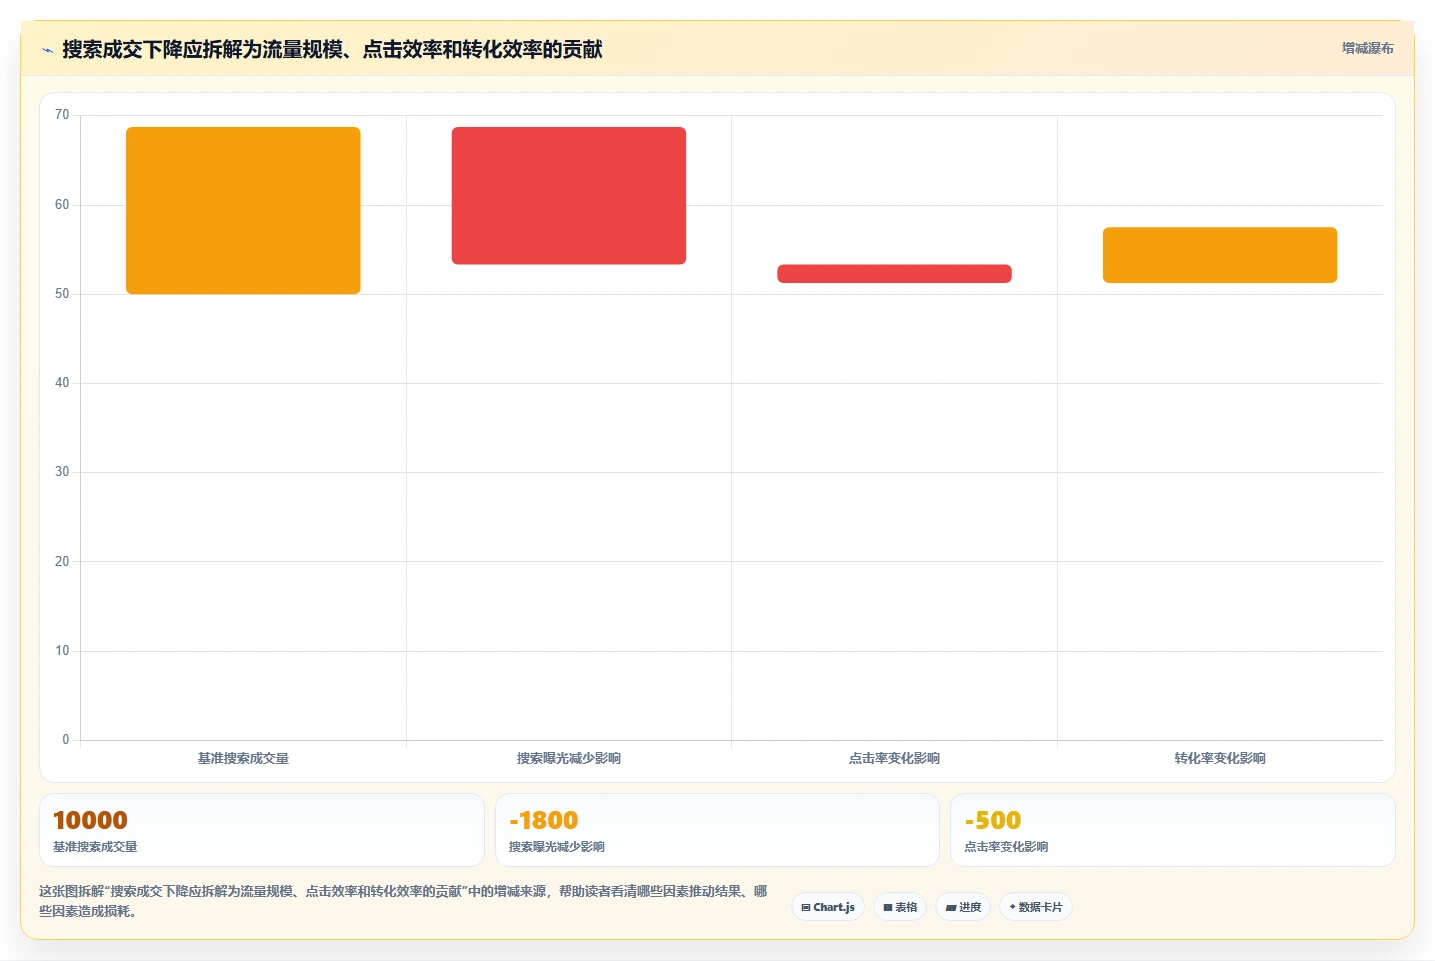Screen dimensions: 1435x961
Task: Click the 进度 chip
Action: click(963, 907)
